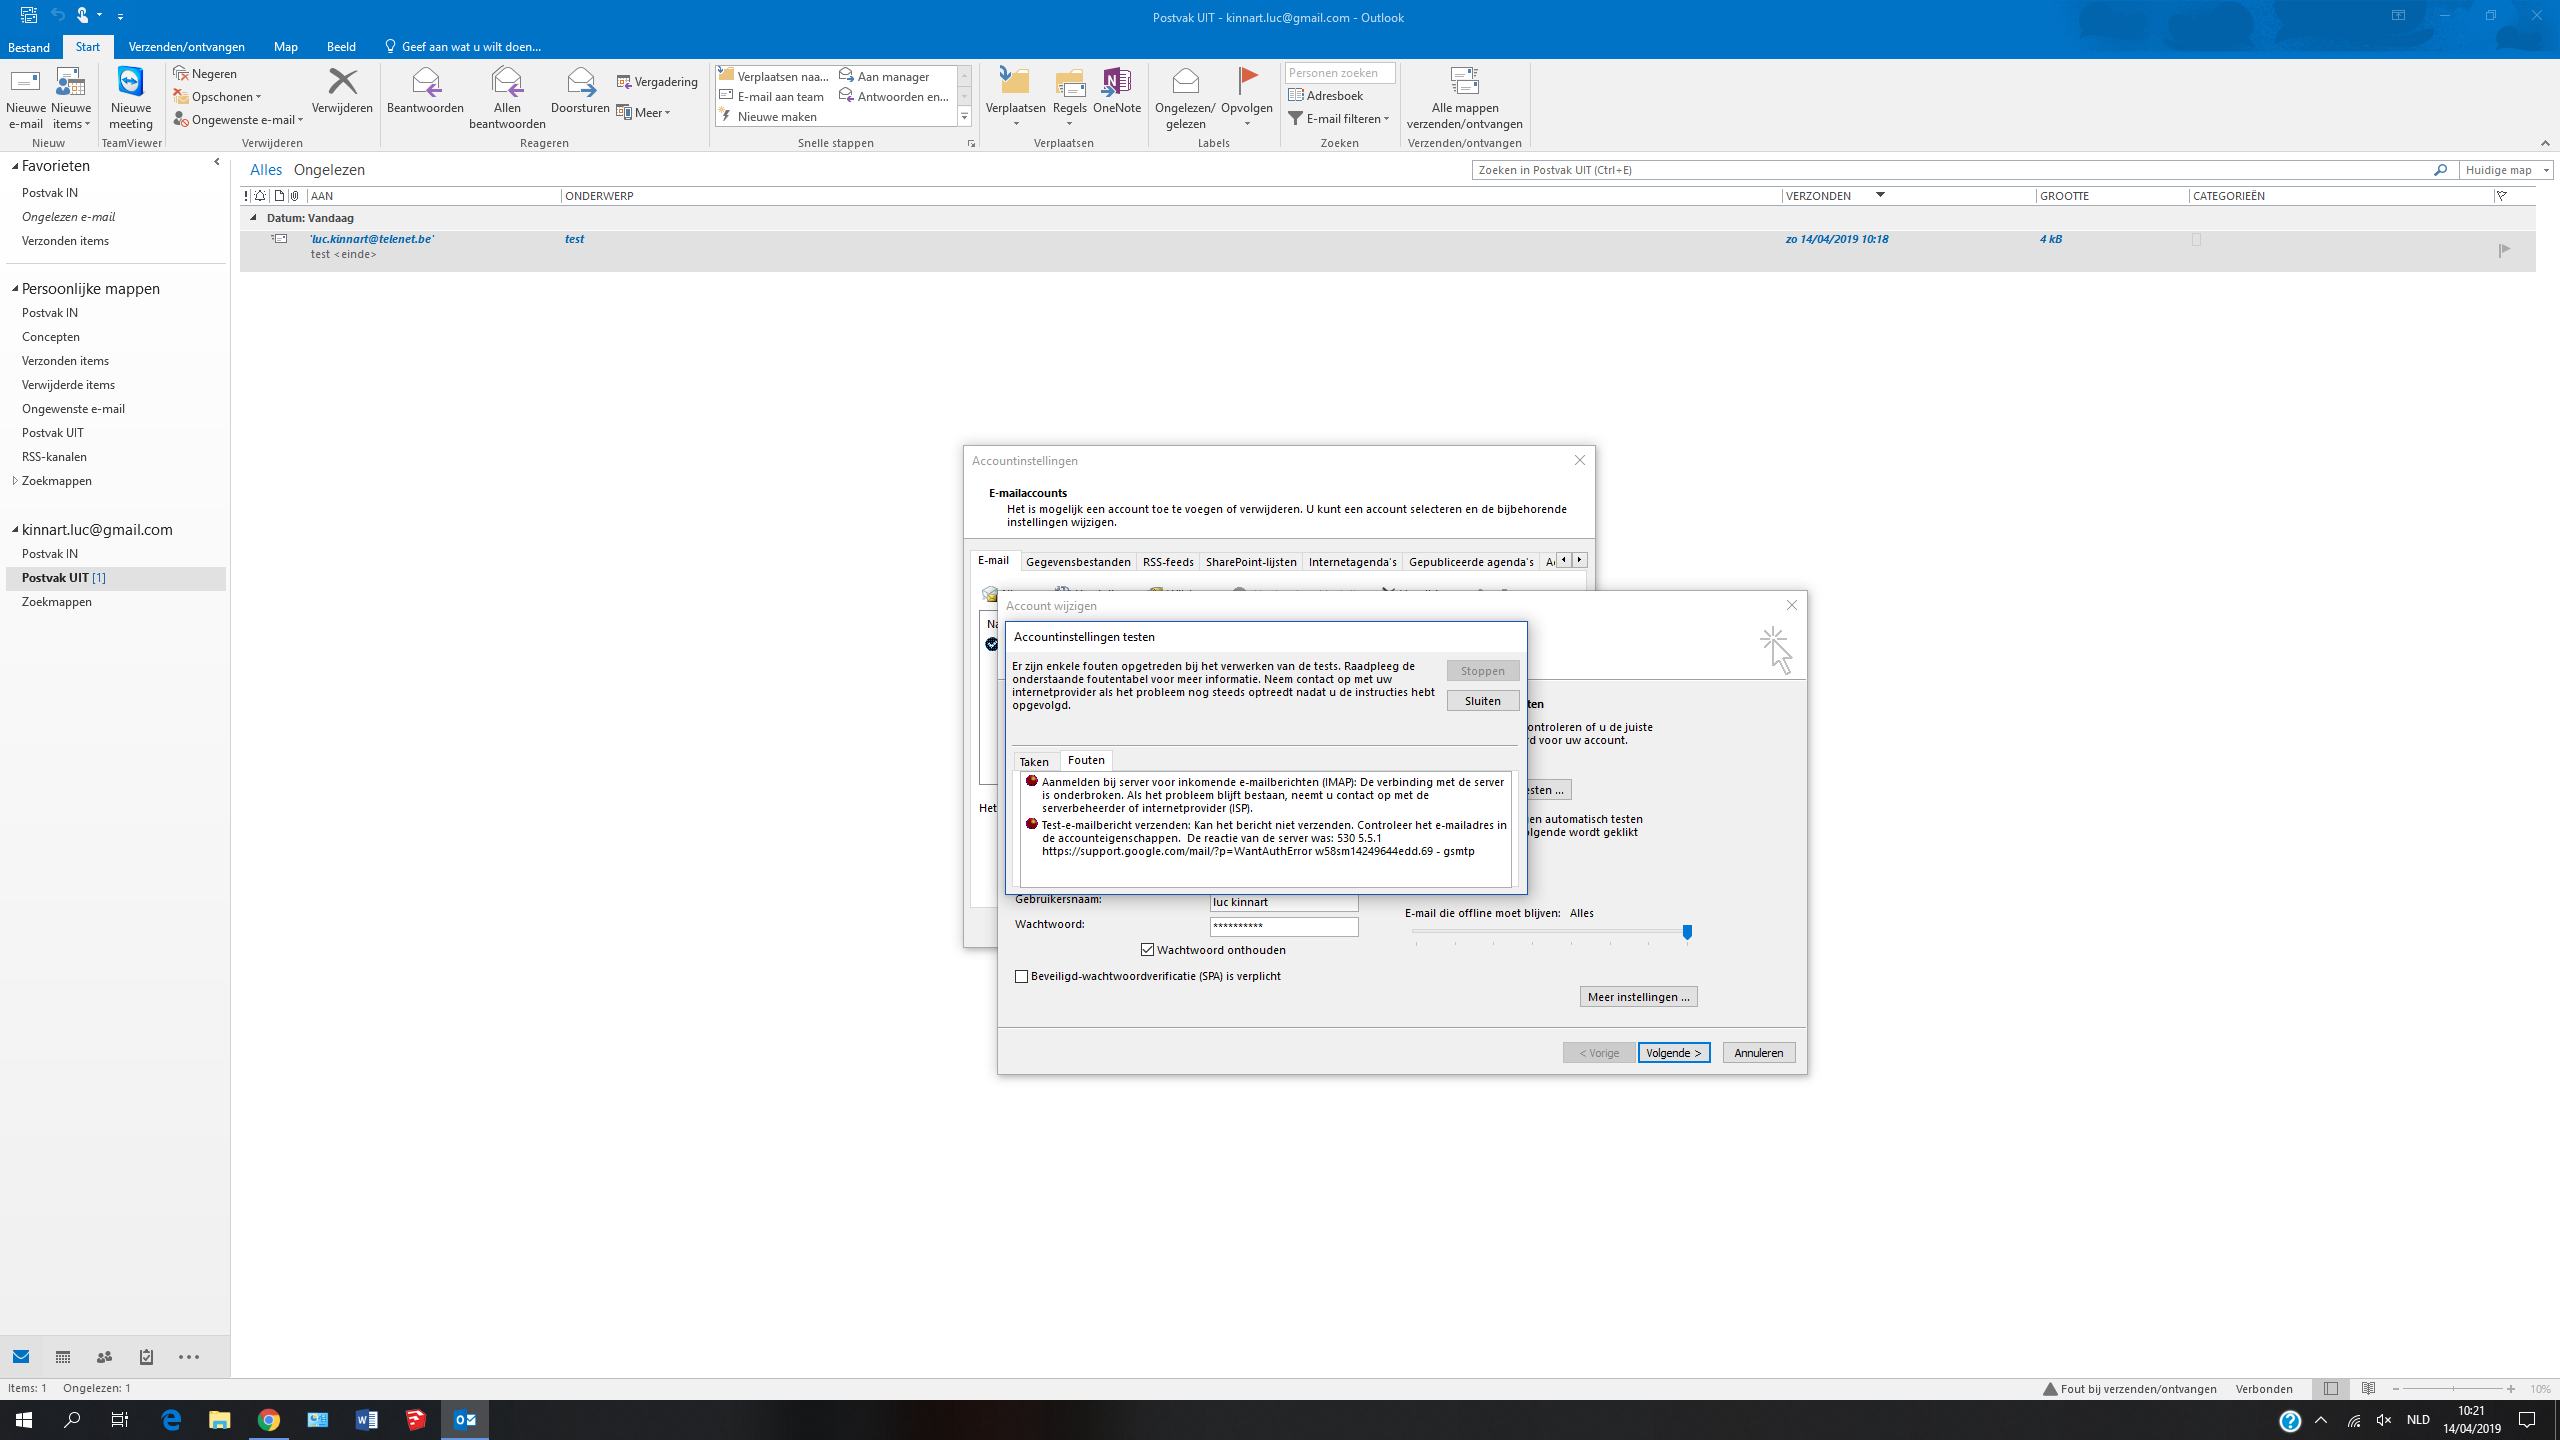Click the Opvolgen flag icon

(x=1247, y=80)
